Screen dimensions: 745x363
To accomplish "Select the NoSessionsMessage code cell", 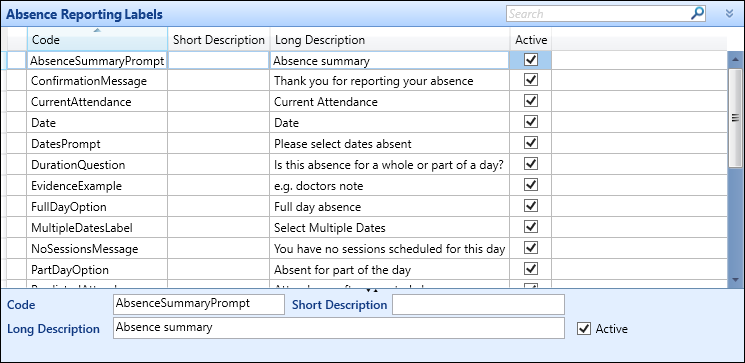I will 97,248.
